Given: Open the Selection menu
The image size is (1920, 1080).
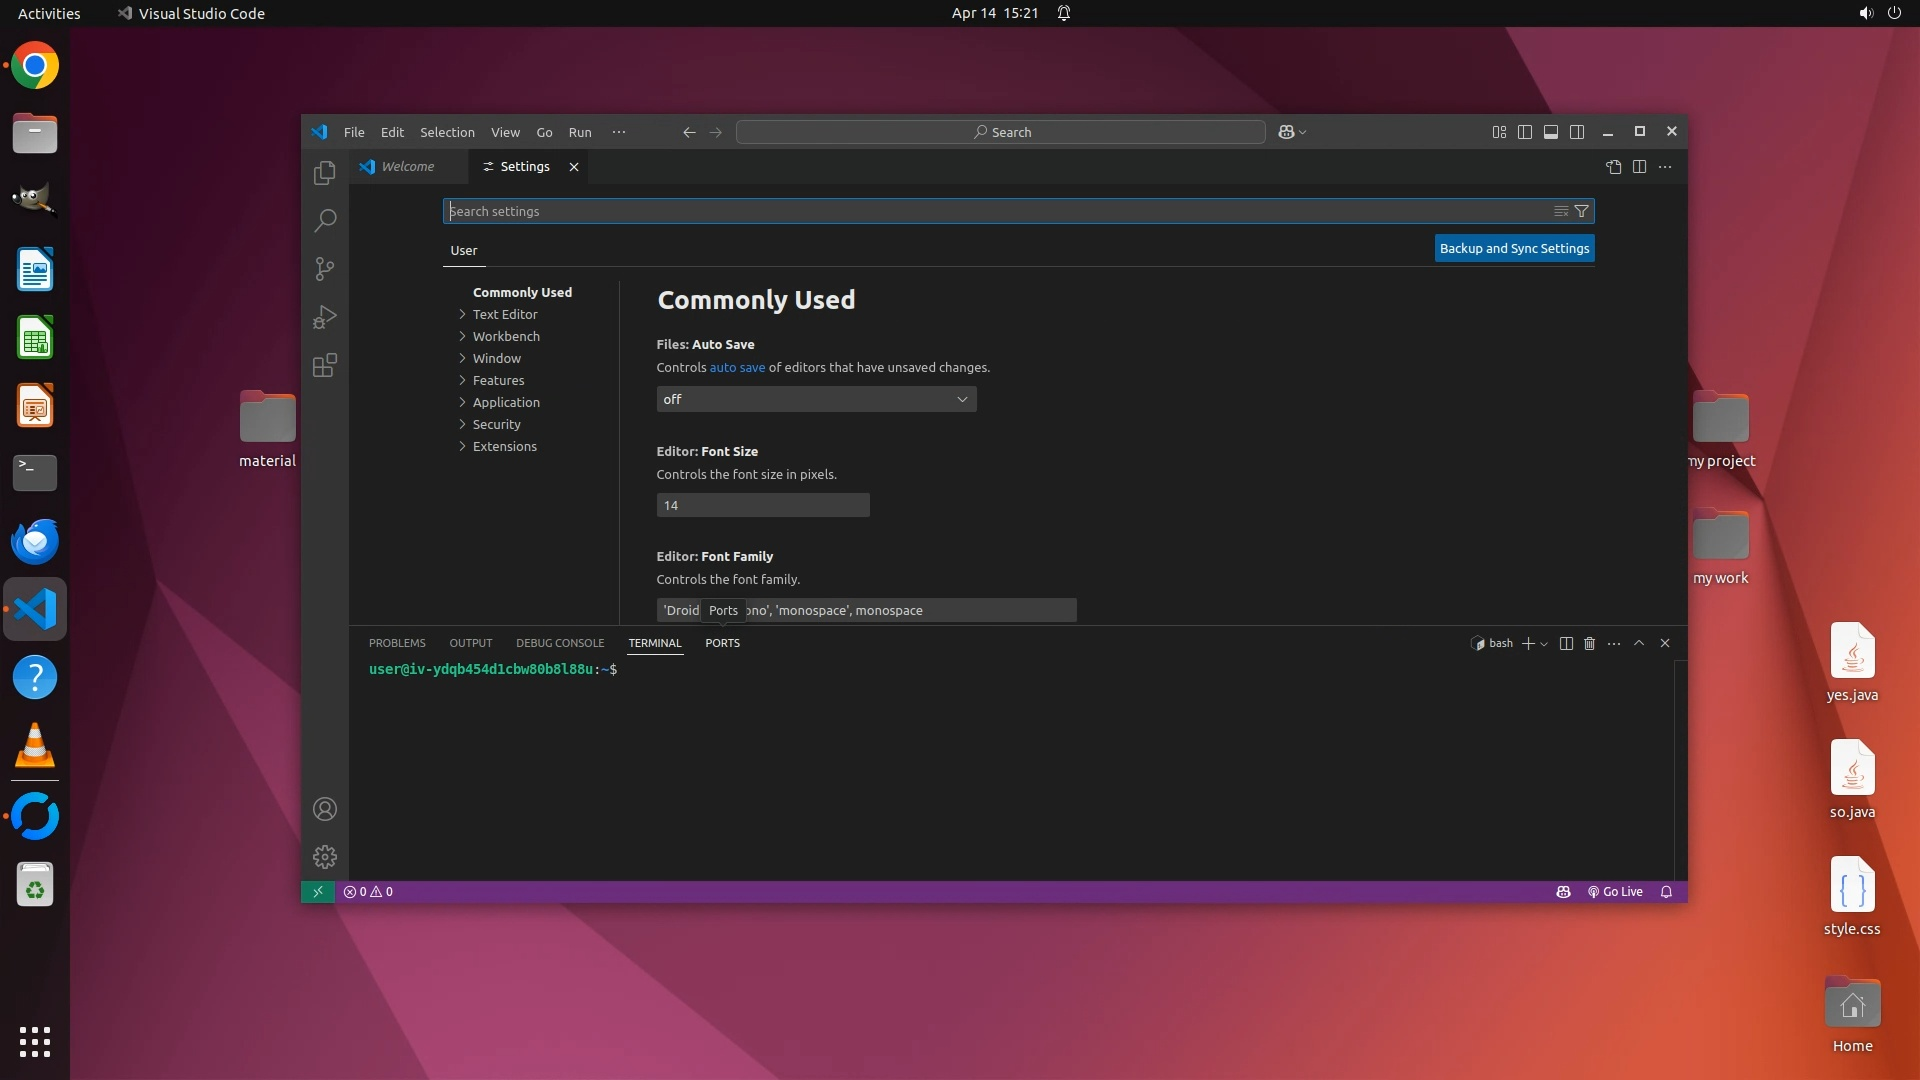Looking at the screenshot, I should 447,132.
